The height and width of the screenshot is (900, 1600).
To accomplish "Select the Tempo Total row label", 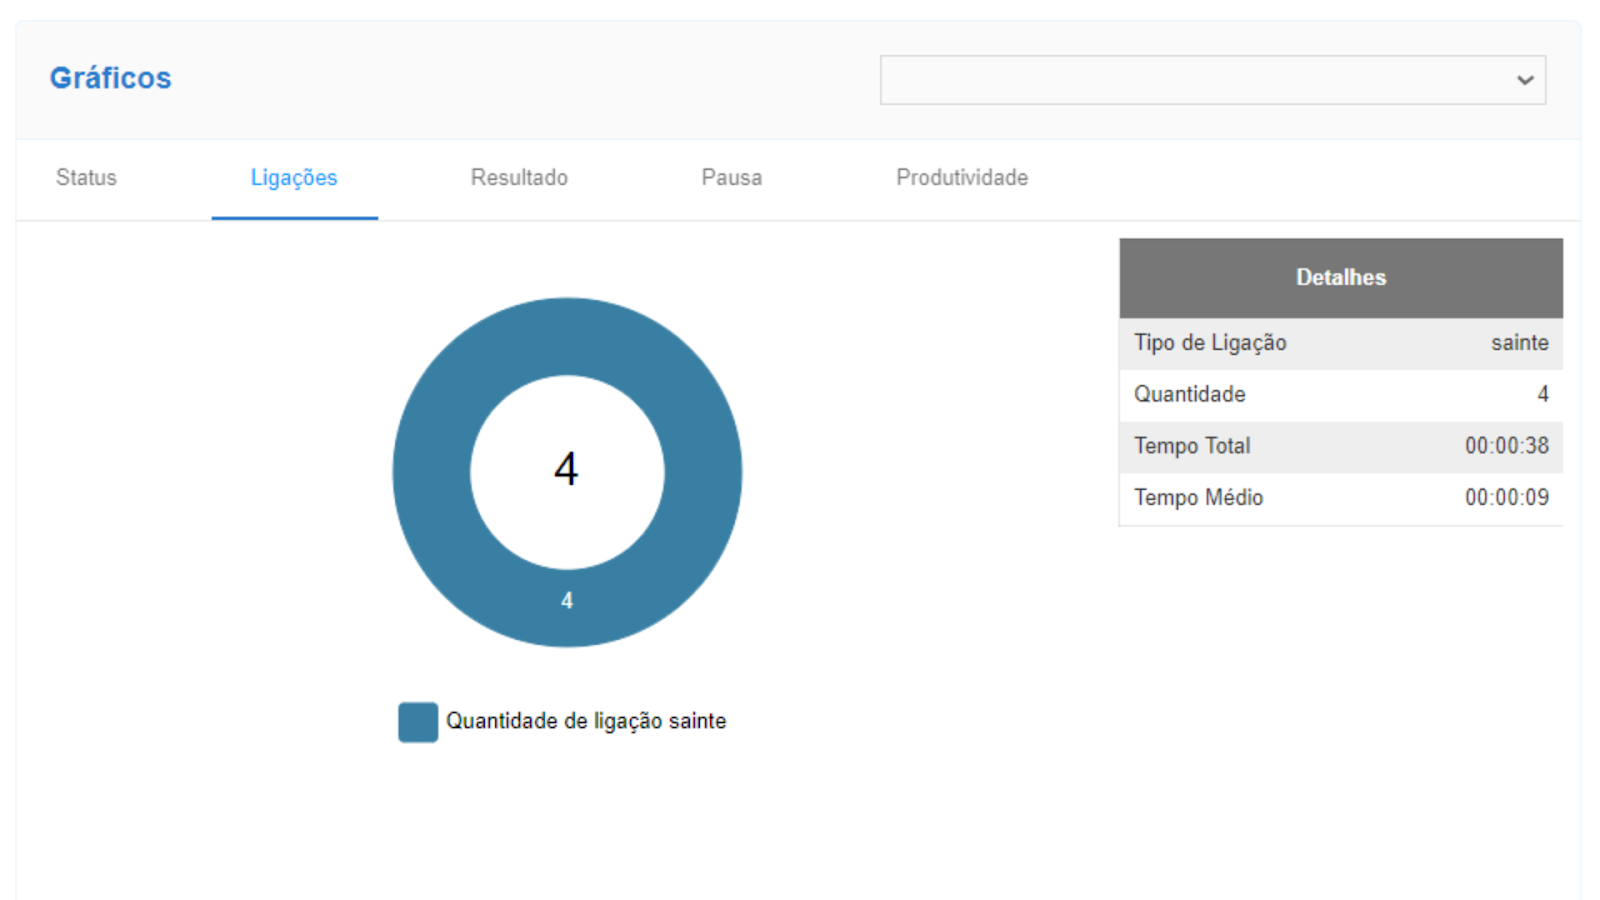I will click(1192, 446).
